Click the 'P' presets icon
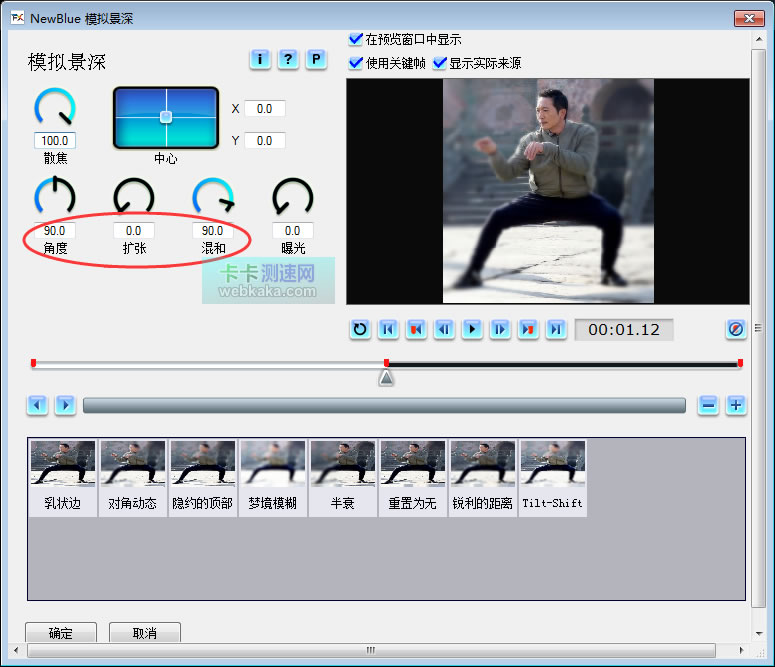This screenshot has width=775, height=667. 316,60
